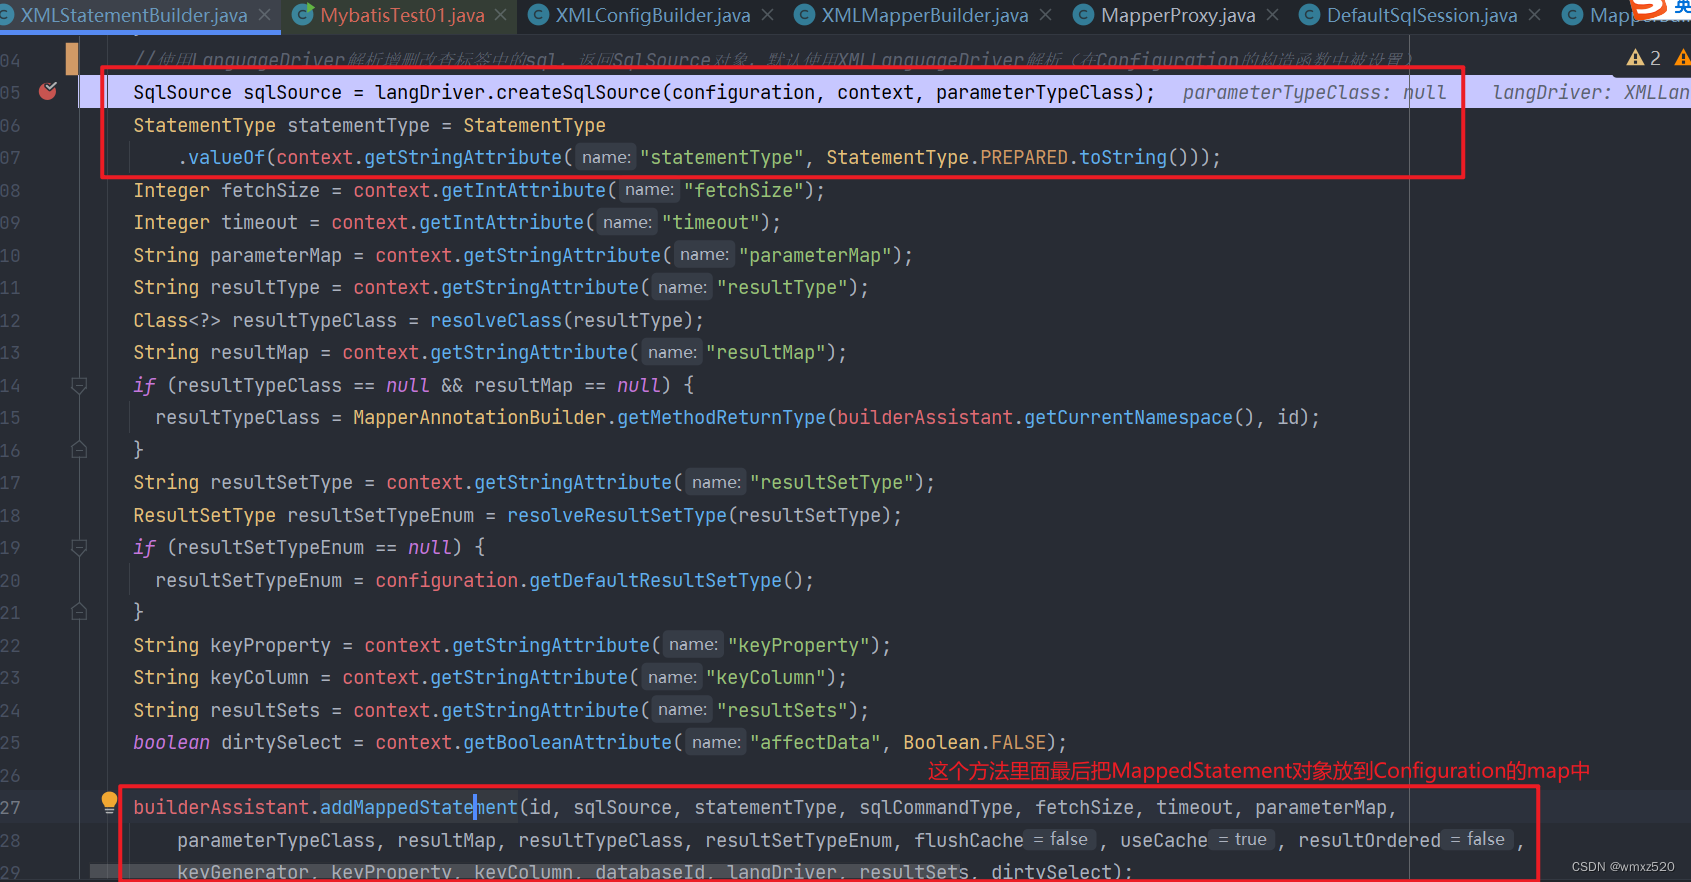Click flushCache false inline hint

tap(1060, 840)
